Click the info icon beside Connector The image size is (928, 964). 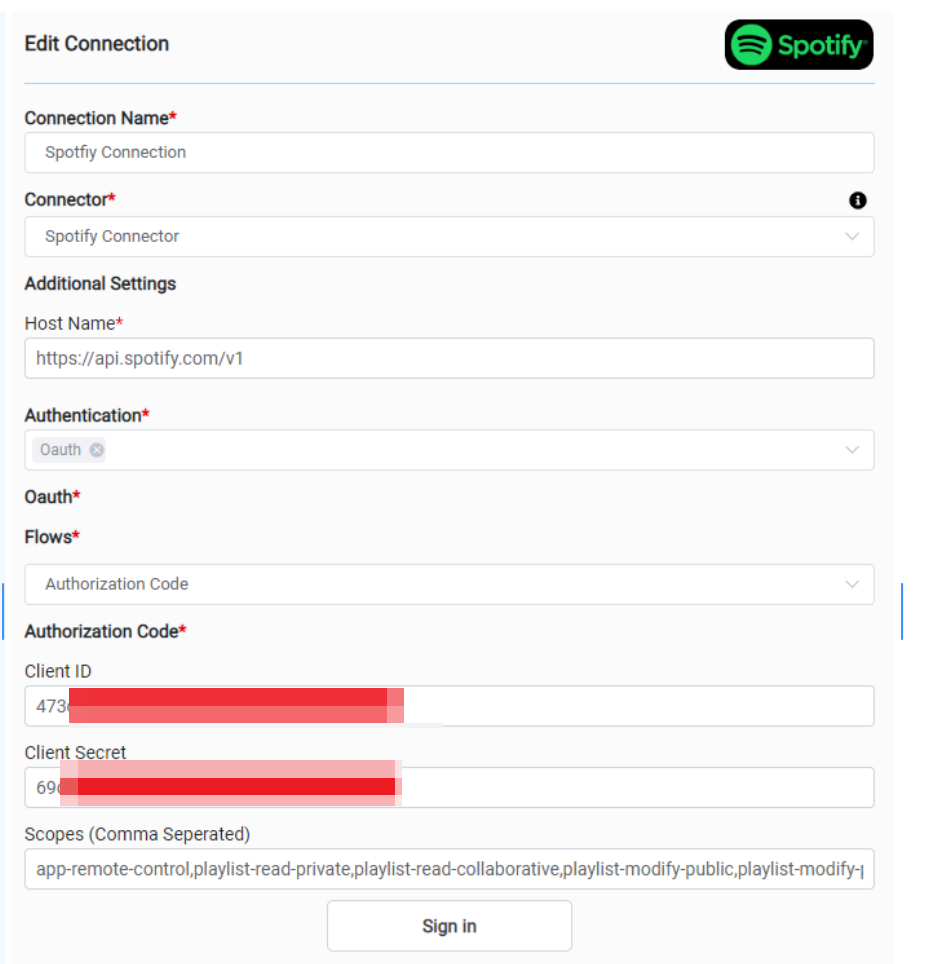pos(857,201)
